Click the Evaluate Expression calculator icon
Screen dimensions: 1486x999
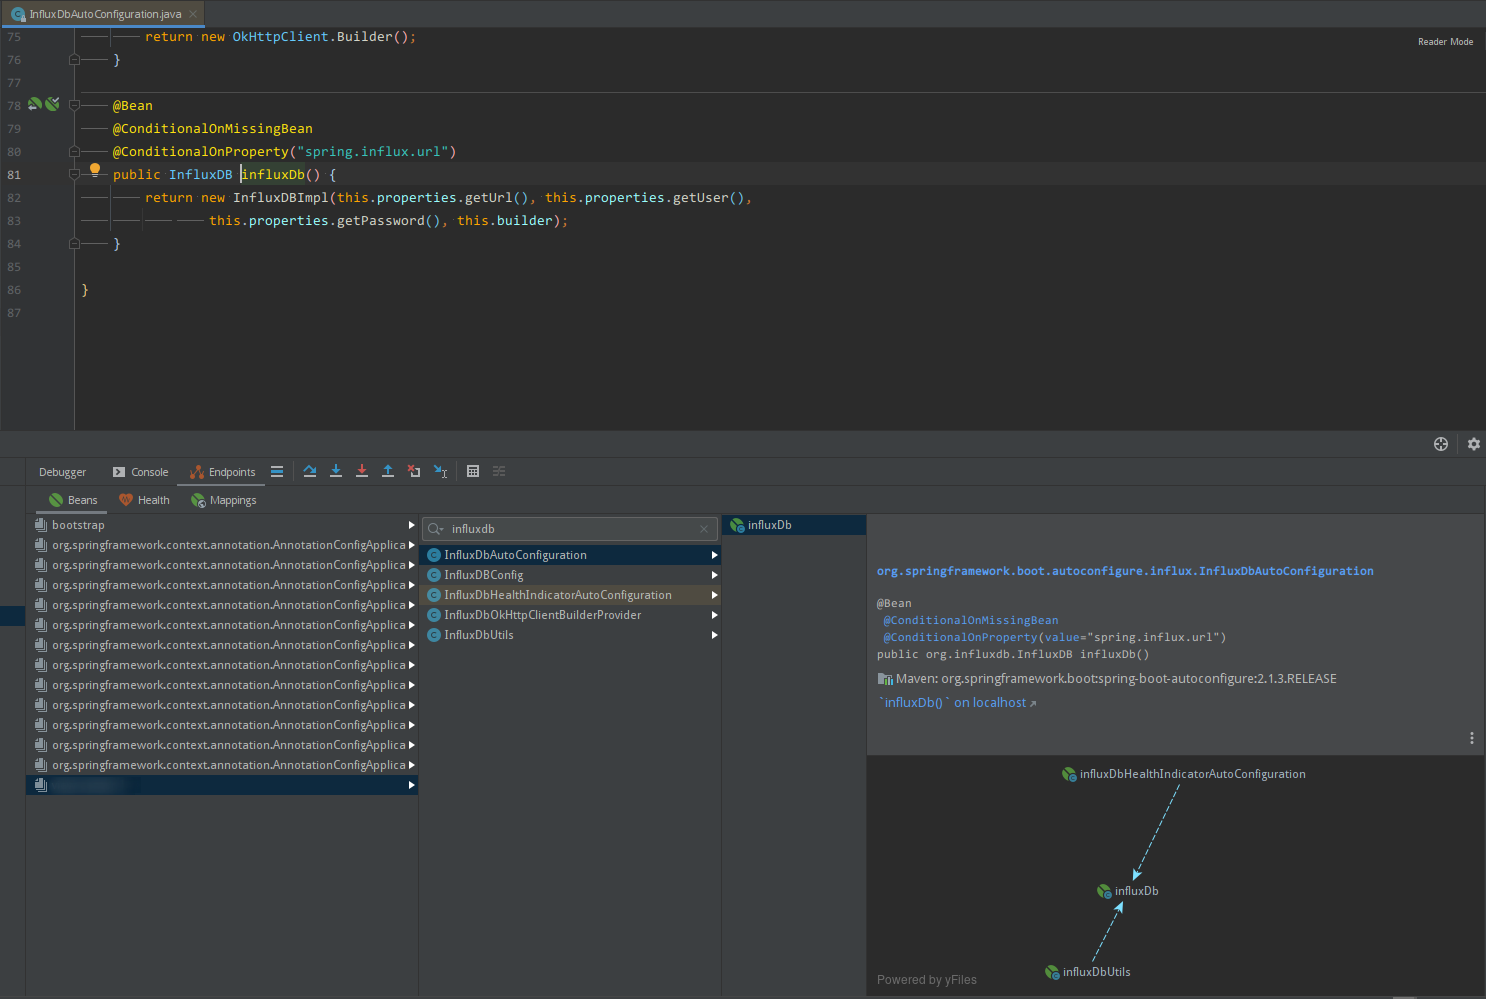pos(473,471)
